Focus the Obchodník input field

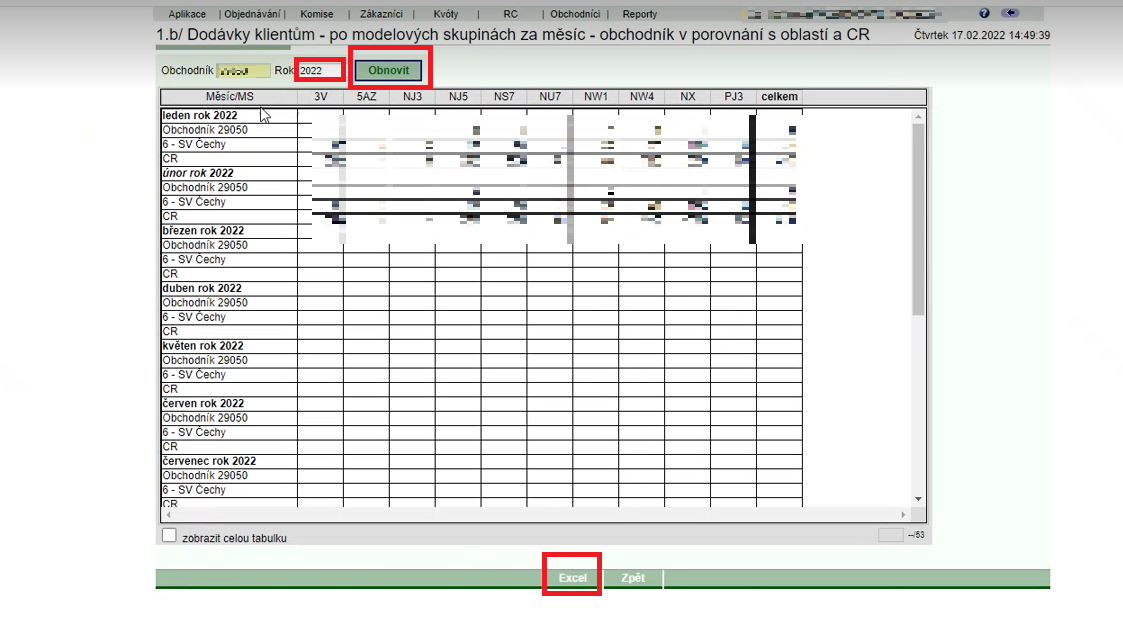pyautogui.click(x=243, y=71)
